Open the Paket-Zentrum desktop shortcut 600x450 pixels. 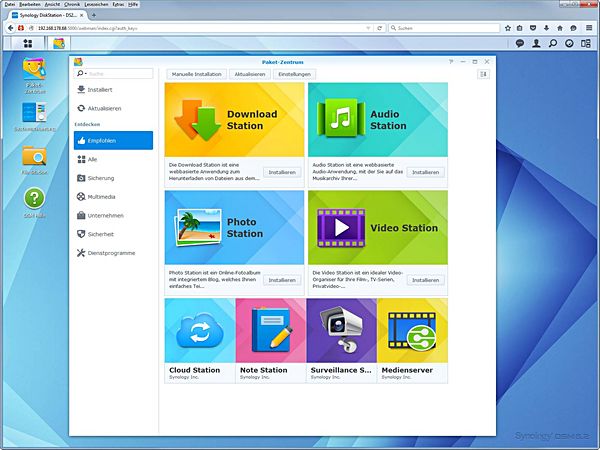(34, 75)
